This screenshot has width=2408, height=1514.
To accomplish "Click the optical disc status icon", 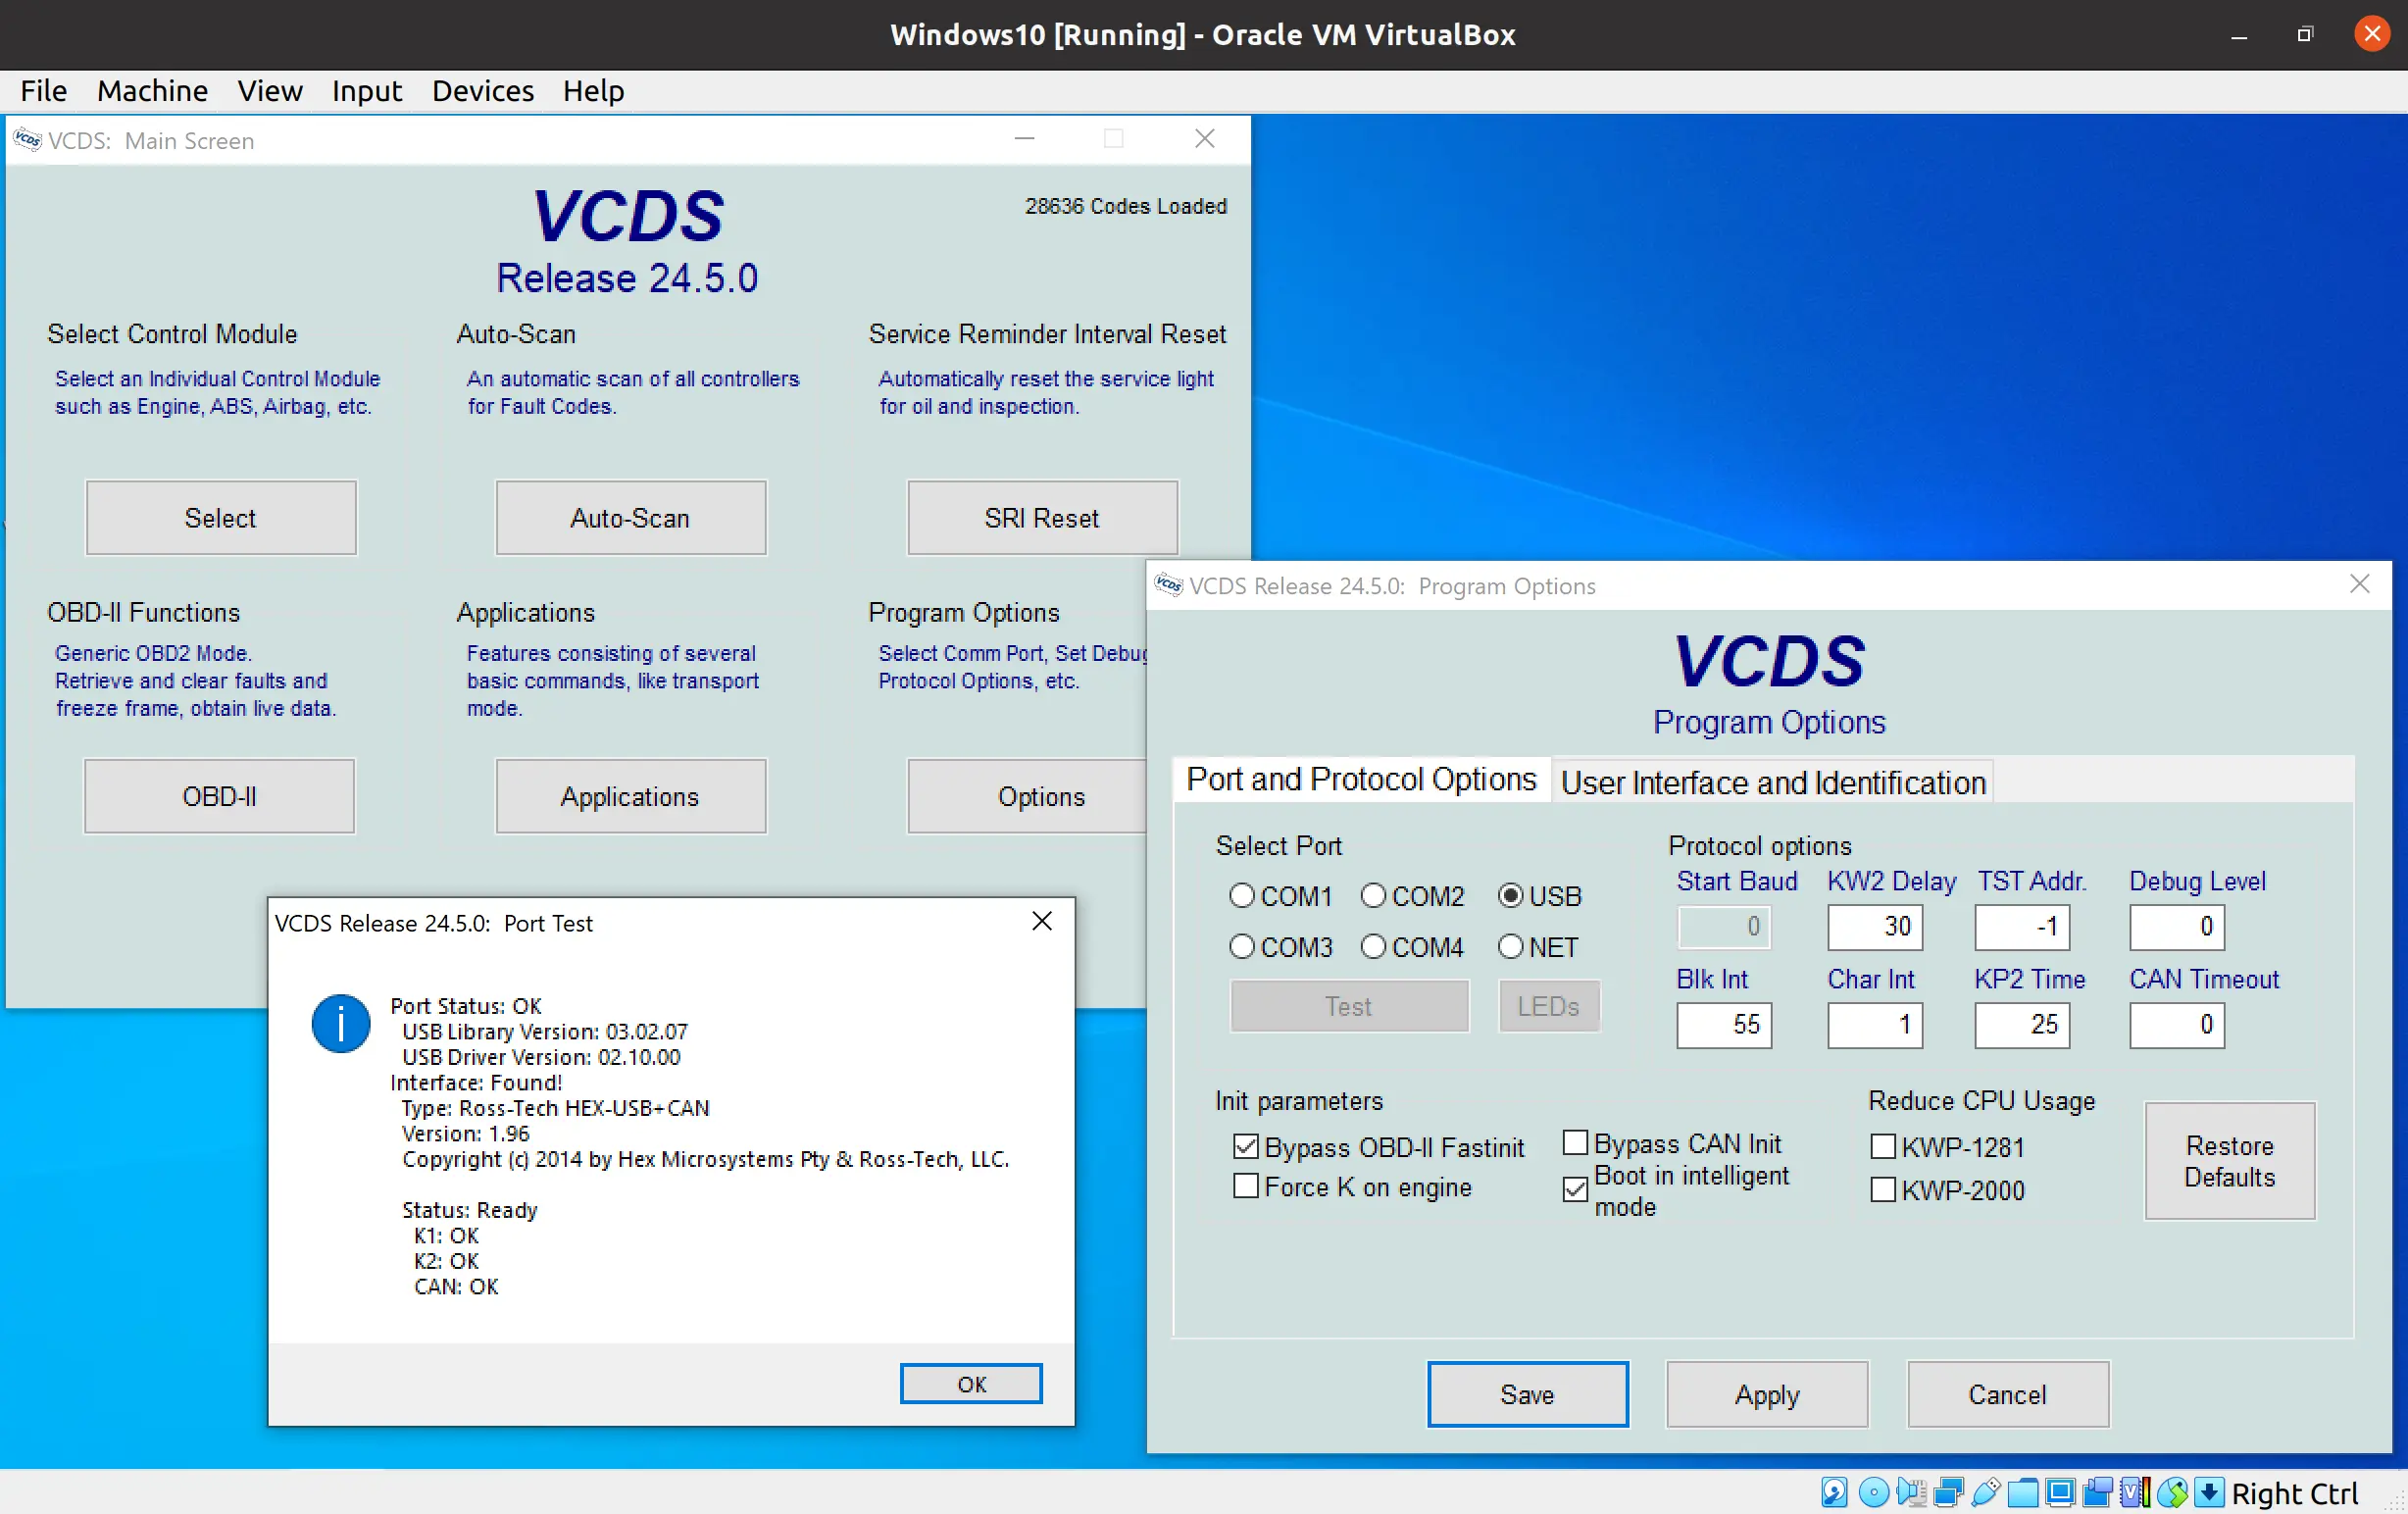I will [x=1874, y=1493].
